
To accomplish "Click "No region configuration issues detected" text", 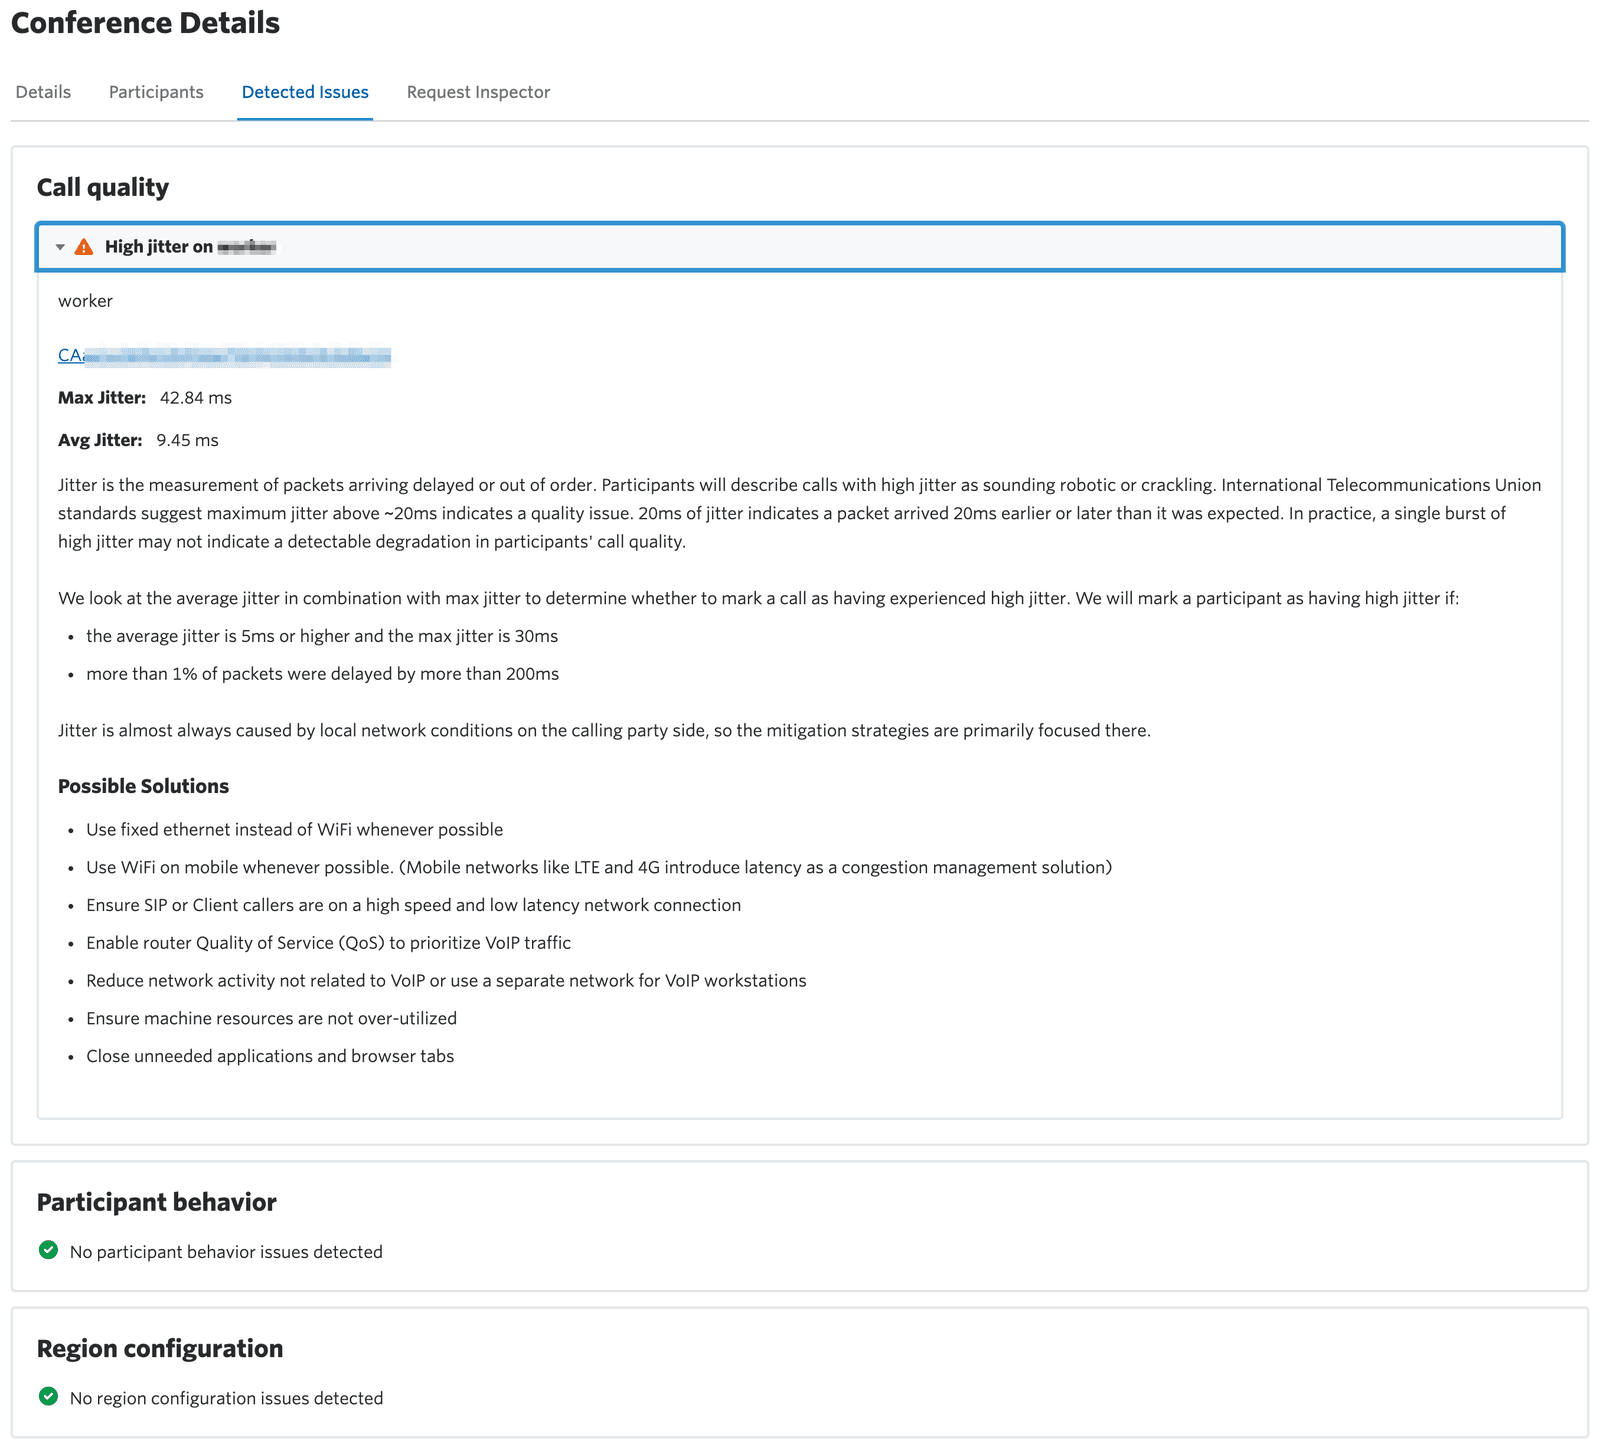I will click(x=226, y=1398).
